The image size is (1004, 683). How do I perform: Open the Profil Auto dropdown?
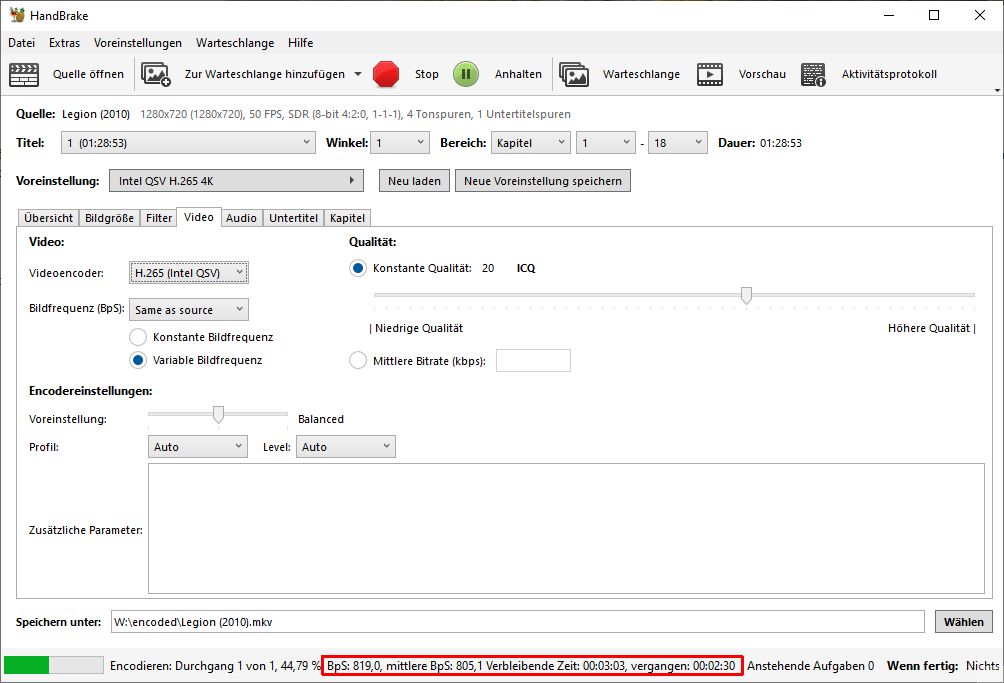[198, 447]
